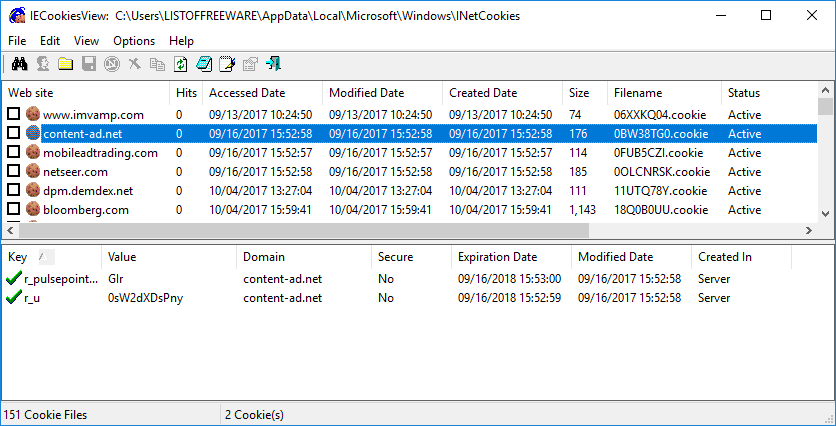Click the bloomberg.com size value 1,143
This screenshot has height=426, width=836.
click(582, 210)
